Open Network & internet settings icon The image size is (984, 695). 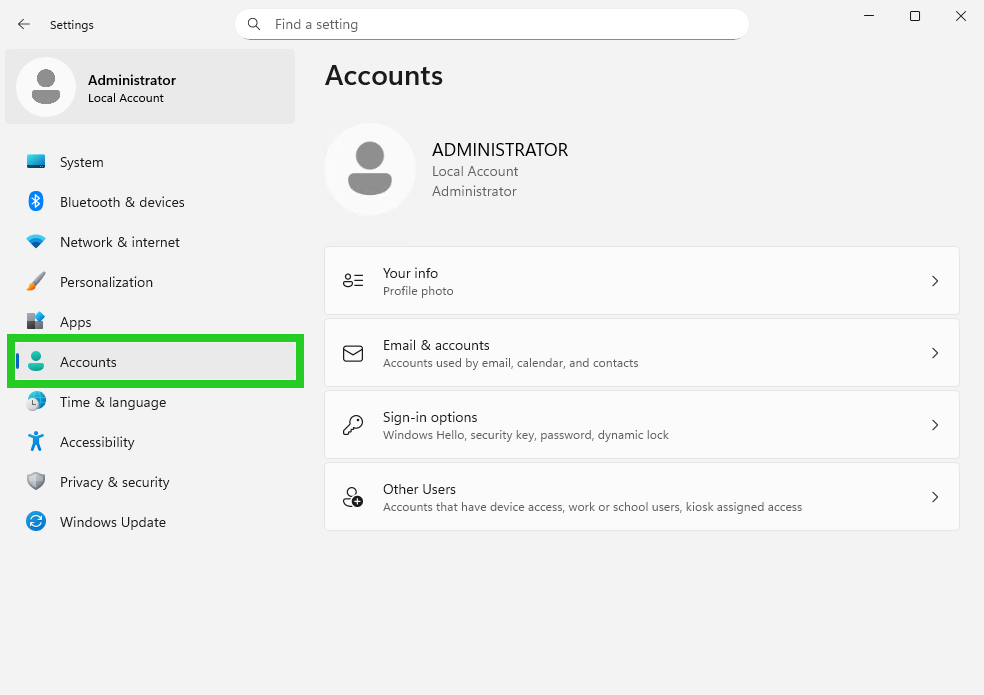[36, 242]
